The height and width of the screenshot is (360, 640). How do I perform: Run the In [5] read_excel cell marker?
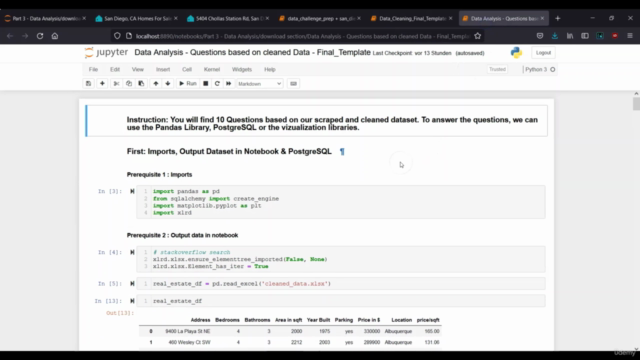click(x=132, y=284)
